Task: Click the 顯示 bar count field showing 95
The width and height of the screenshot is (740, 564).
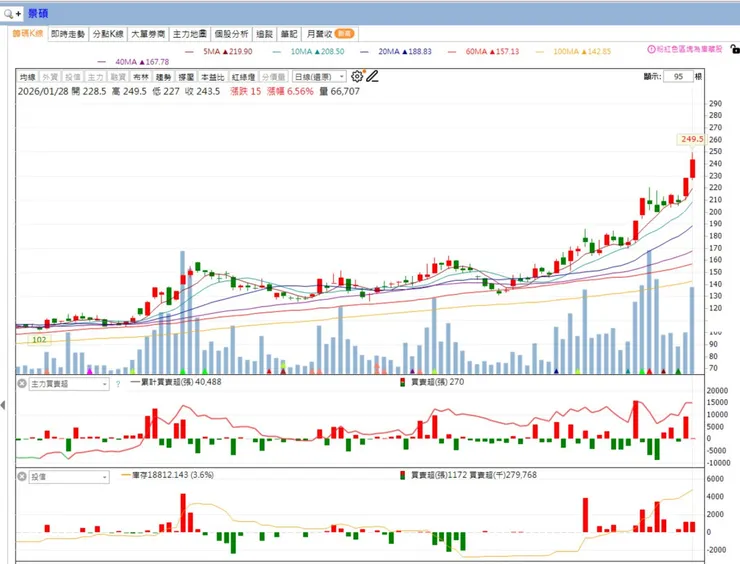Action: pyautogui.click(x=678, y=76)
